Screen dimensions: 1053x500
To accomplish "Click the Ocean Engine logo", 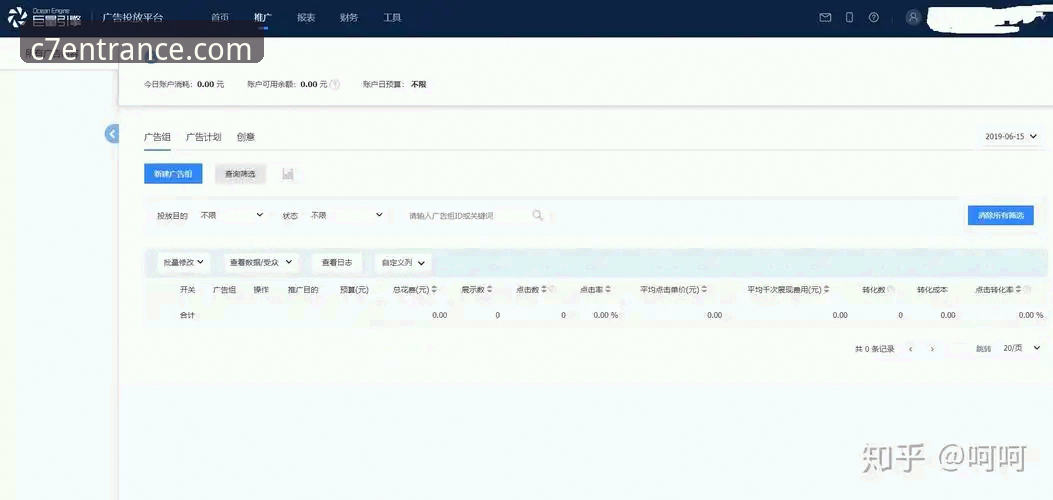I will coord(44,17).
